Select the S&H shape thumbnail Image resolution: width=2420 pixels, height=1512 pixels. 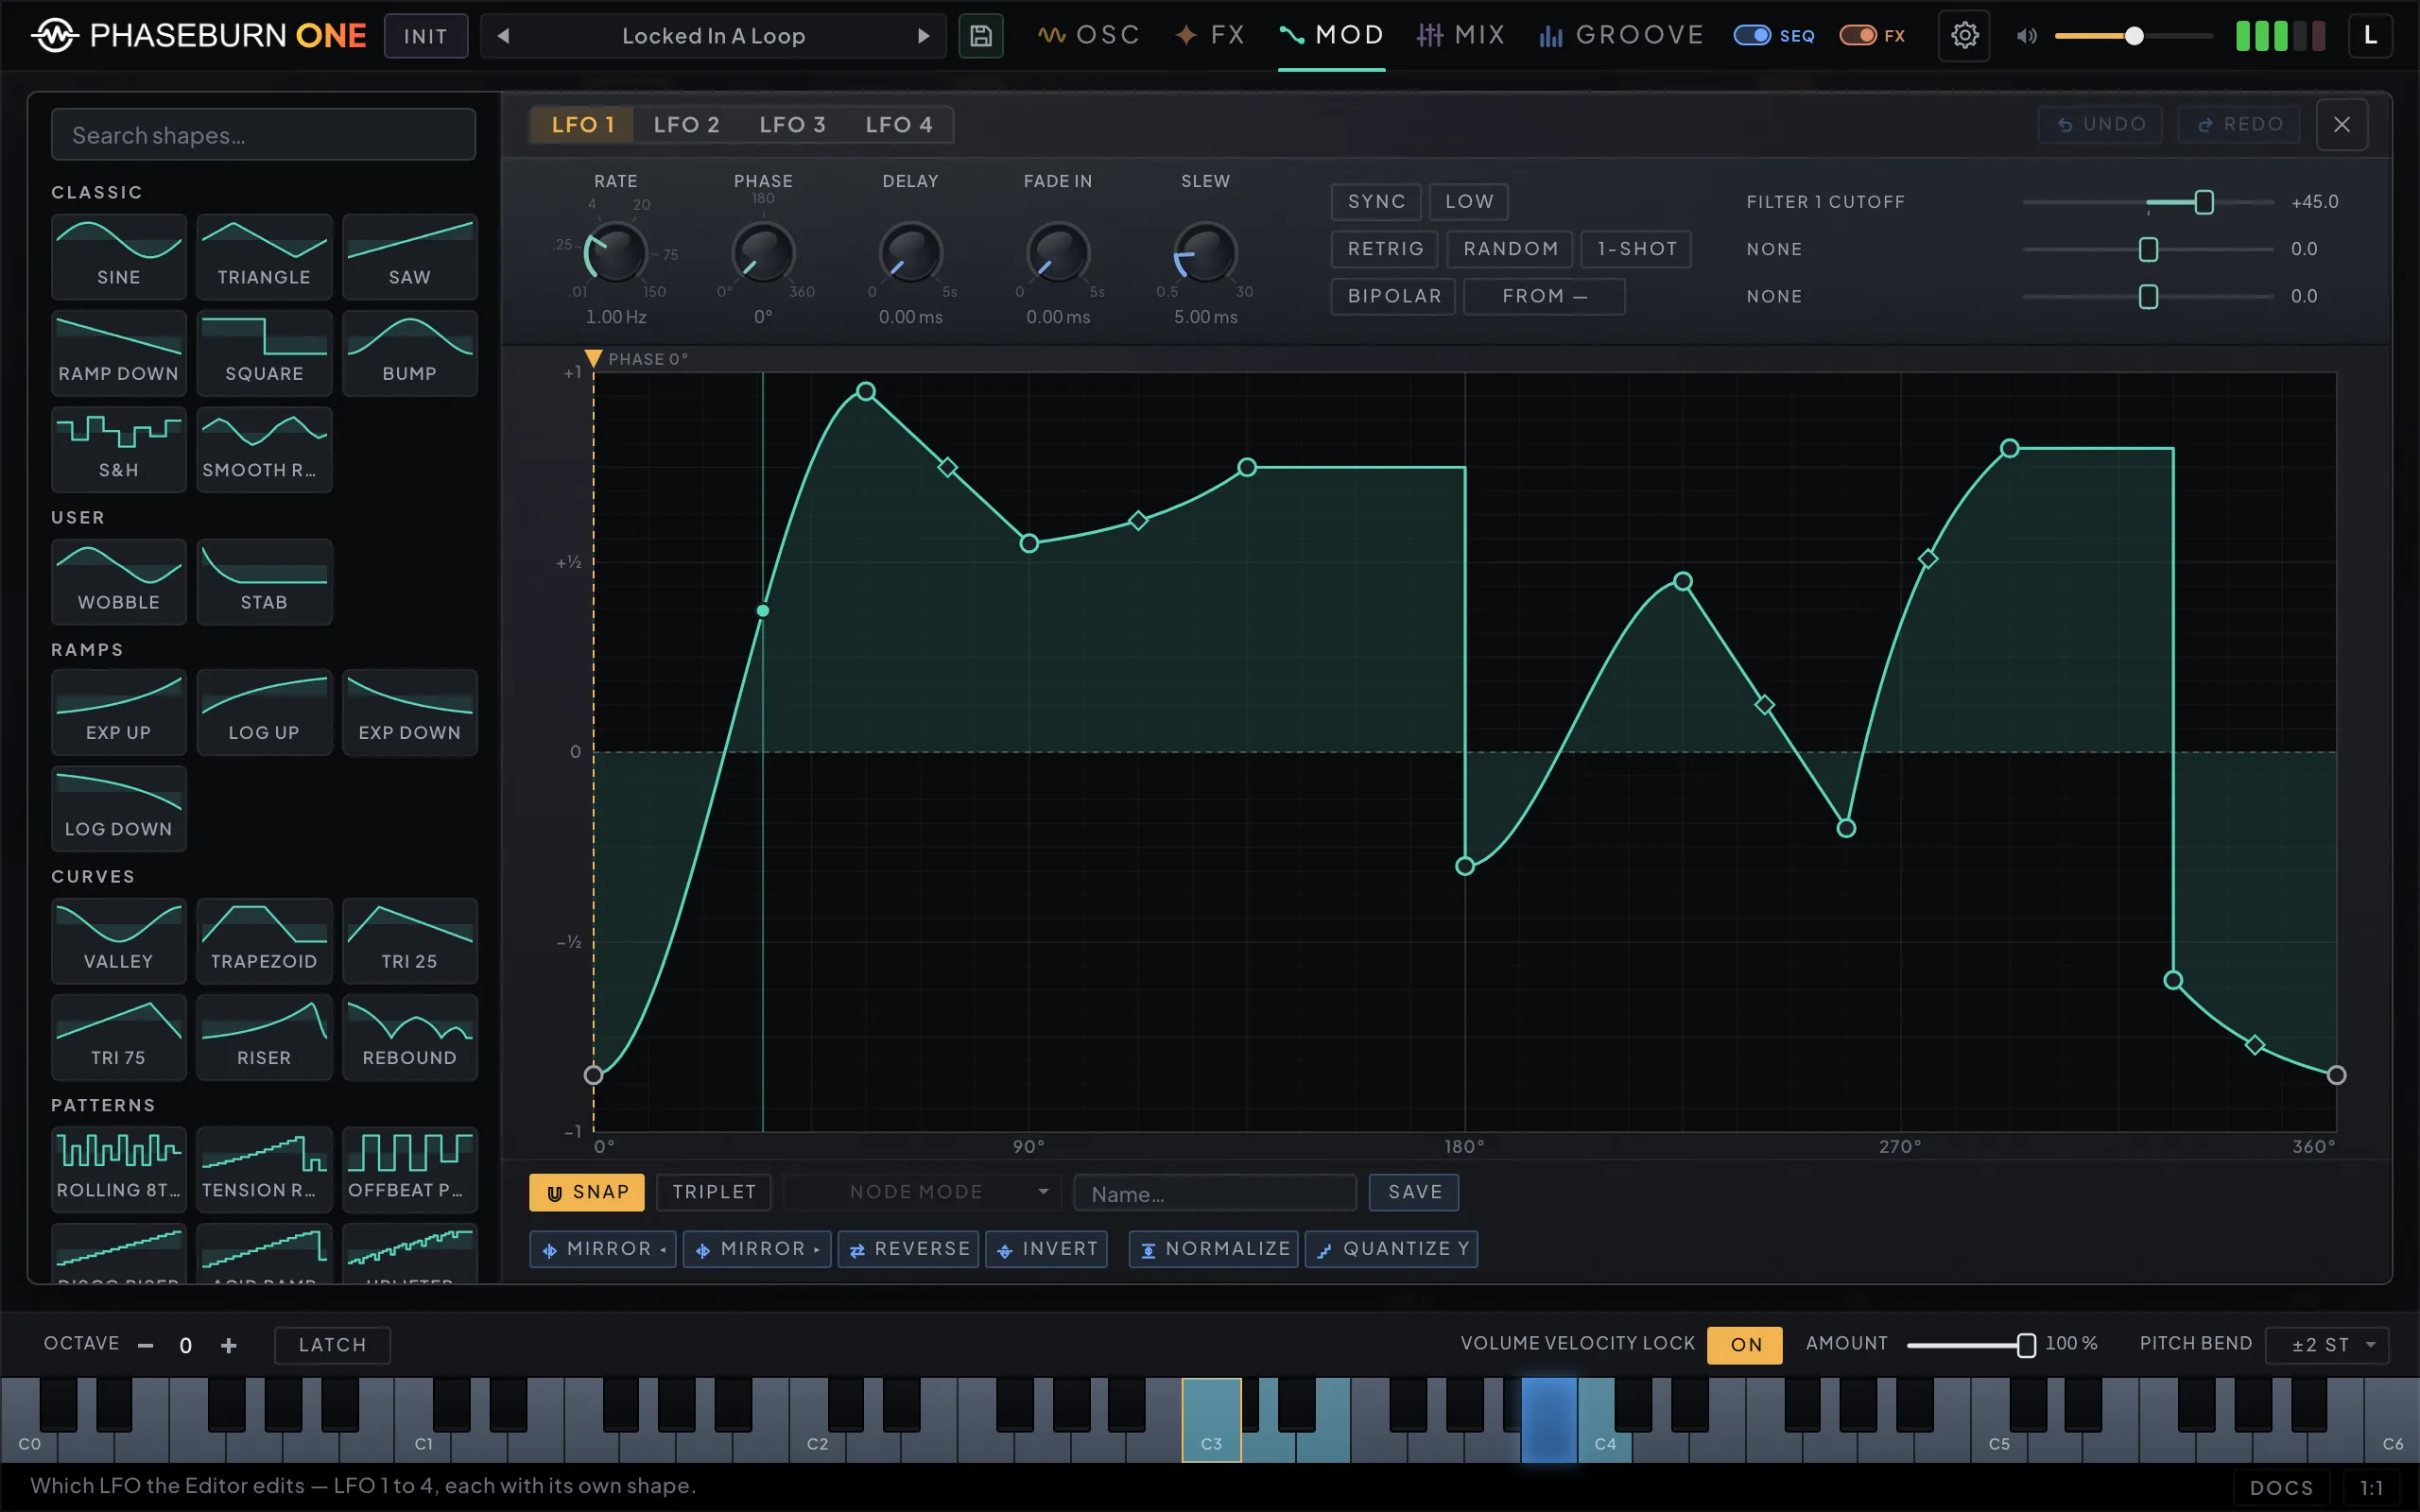pyautogui.click(x=119, y=449)
